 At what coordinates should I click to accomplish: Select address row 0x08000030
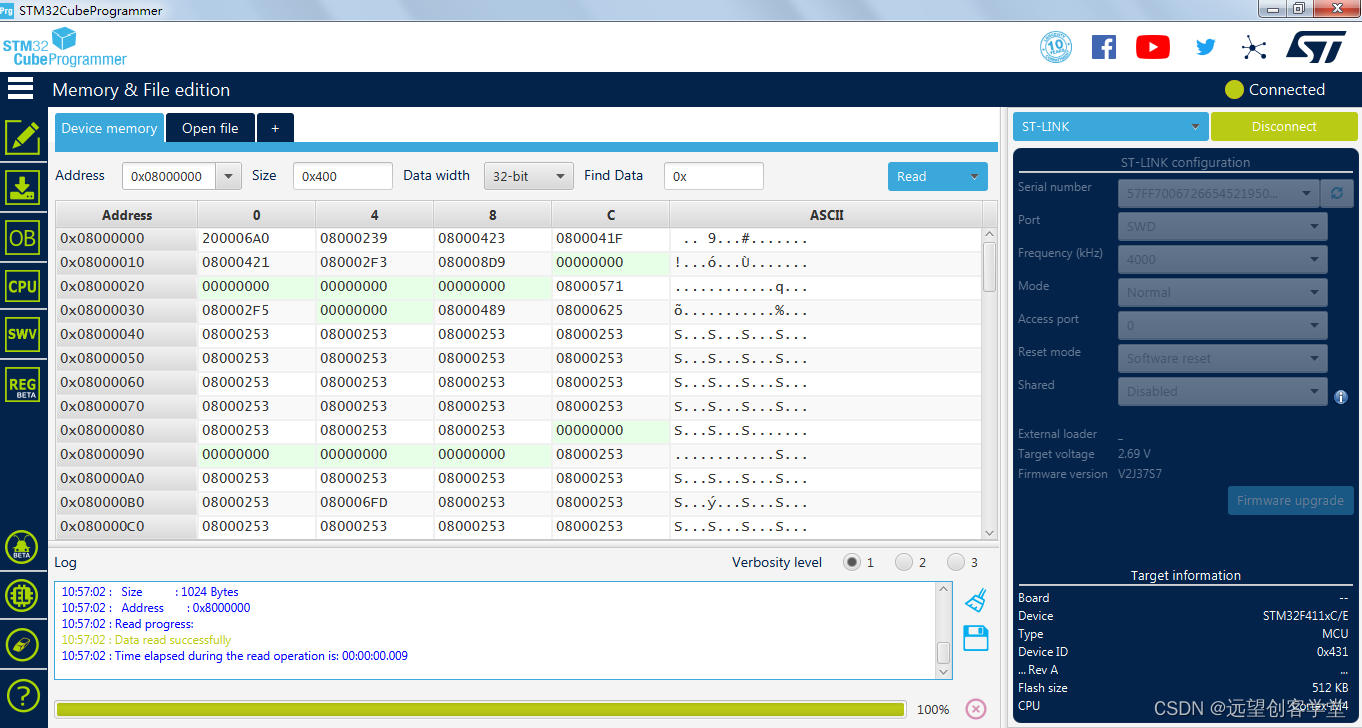pos(127,311)
